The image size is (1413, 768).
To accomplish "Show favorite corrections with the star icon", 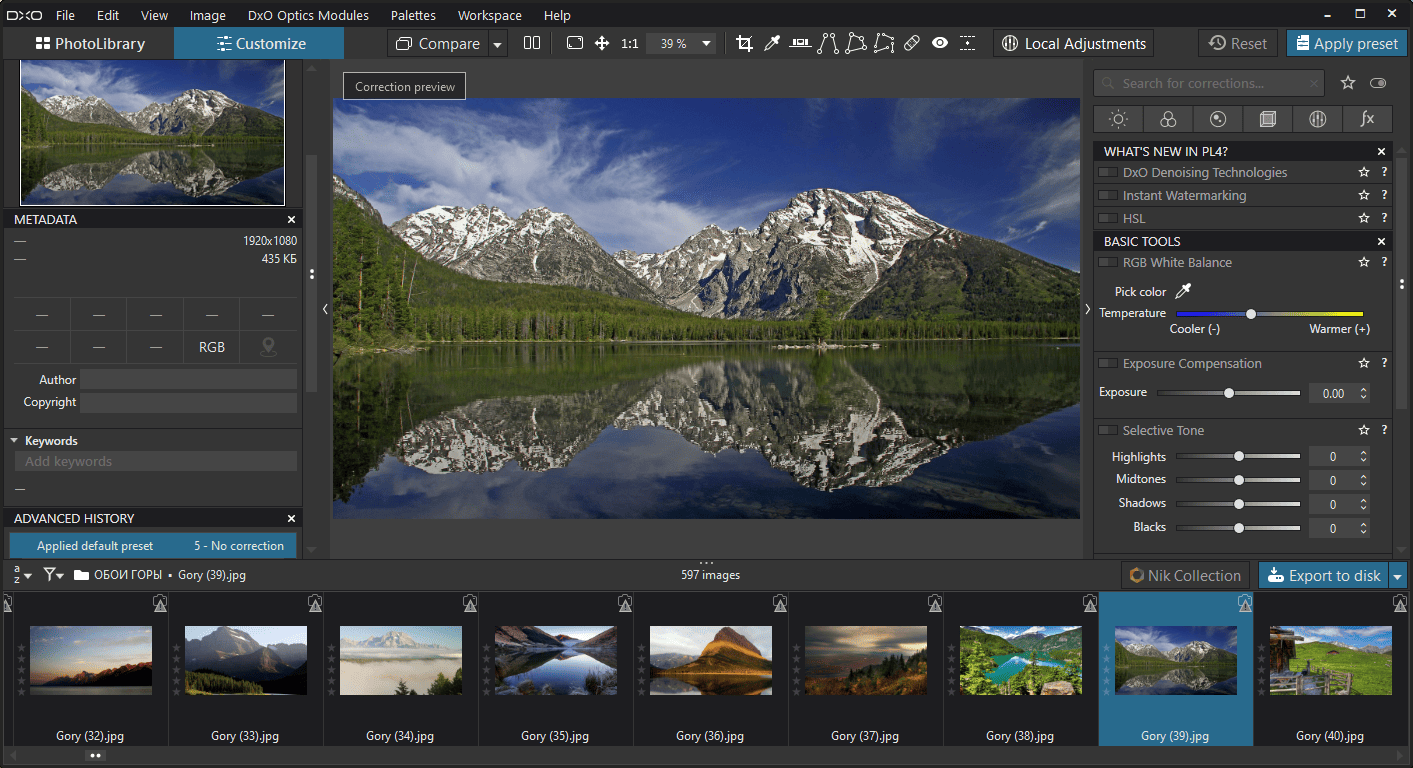I will (x=1348, y=83).
